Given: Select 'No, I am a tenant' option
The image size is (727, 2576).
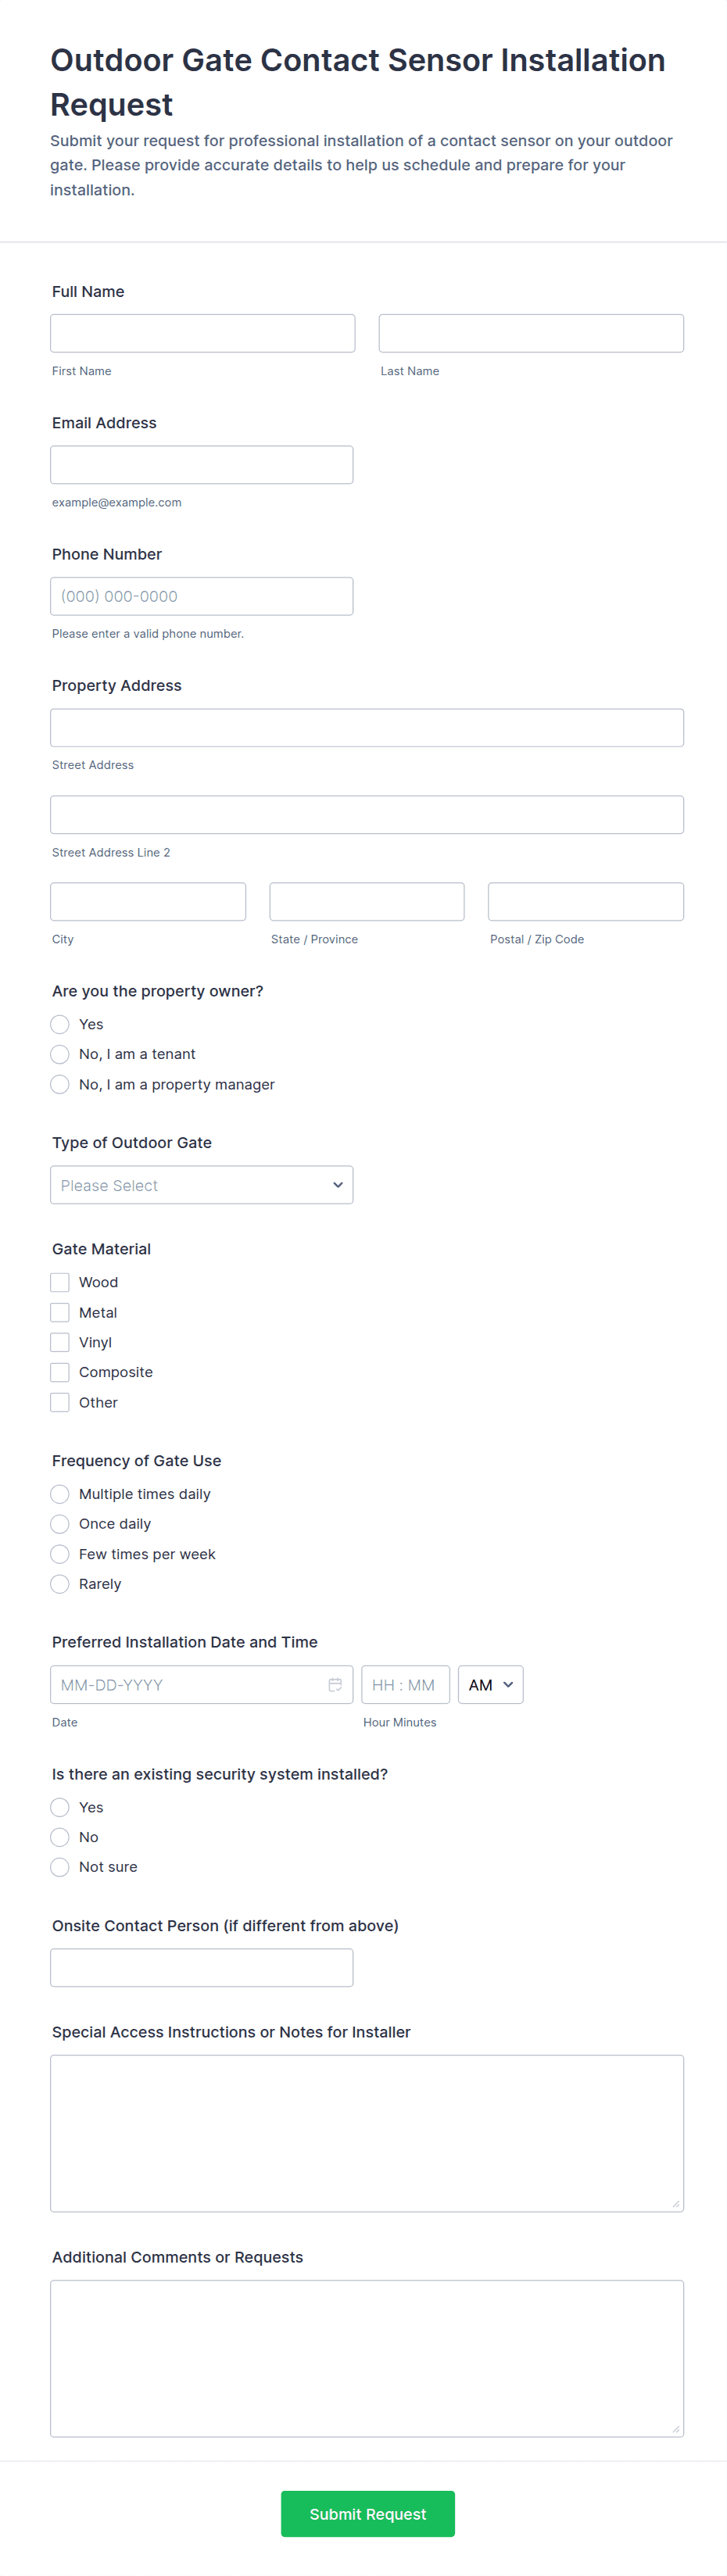Looking at the screenshot, I should click(x=60, y=1054).
